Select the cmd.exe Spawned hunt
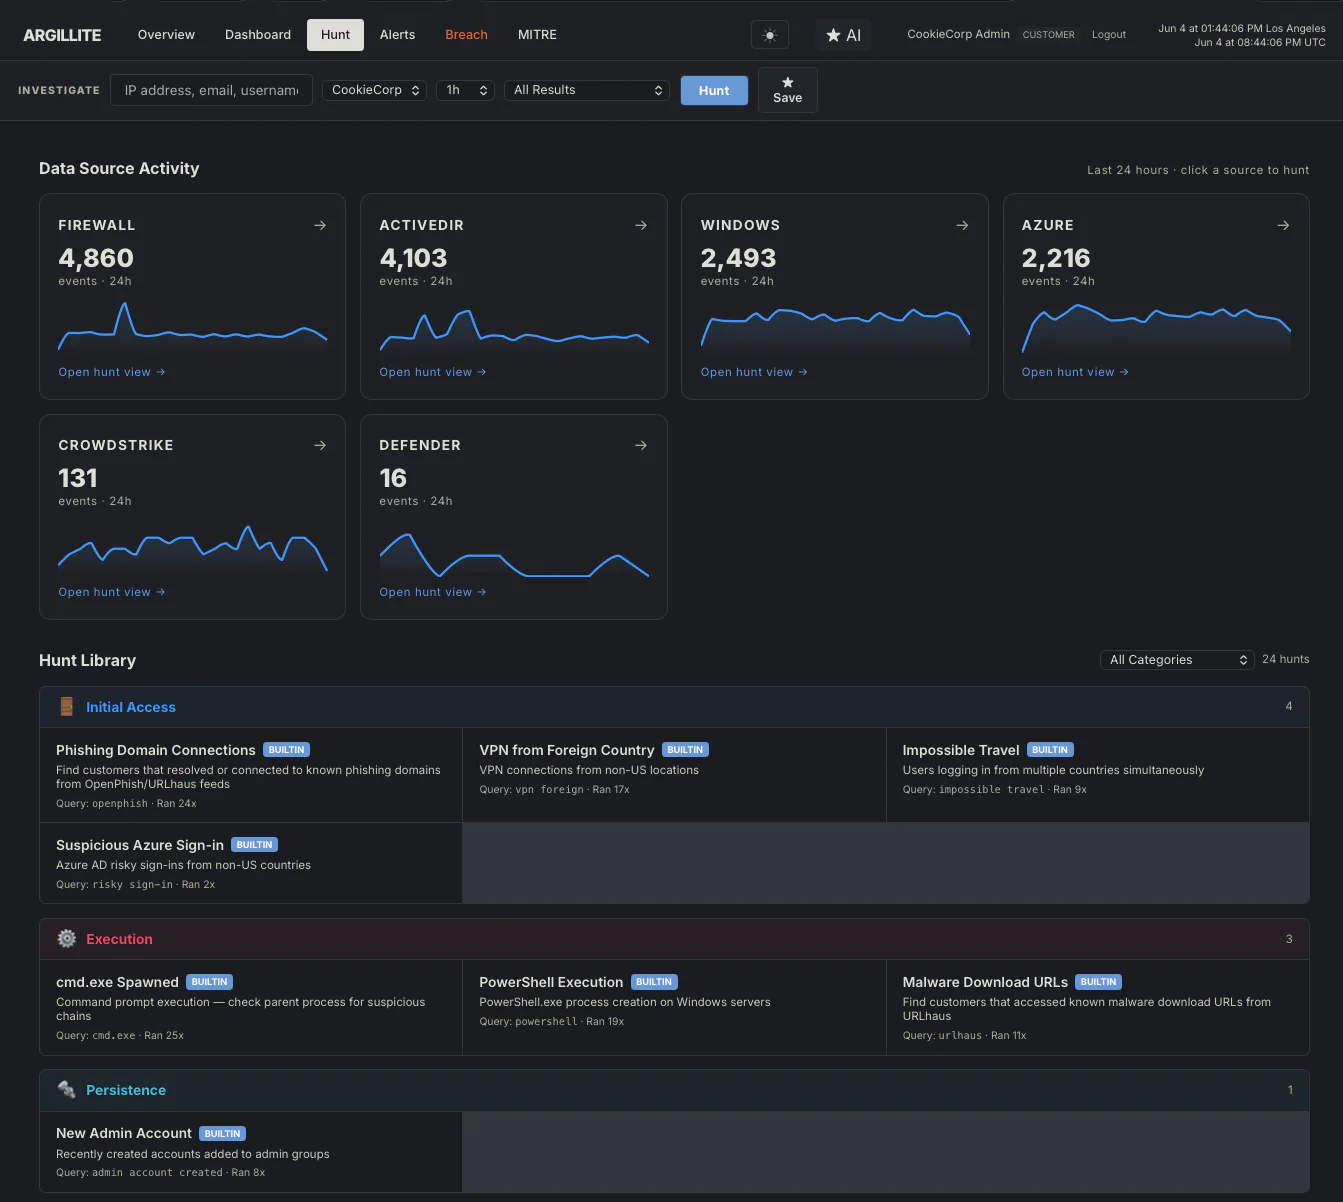 251,1007
